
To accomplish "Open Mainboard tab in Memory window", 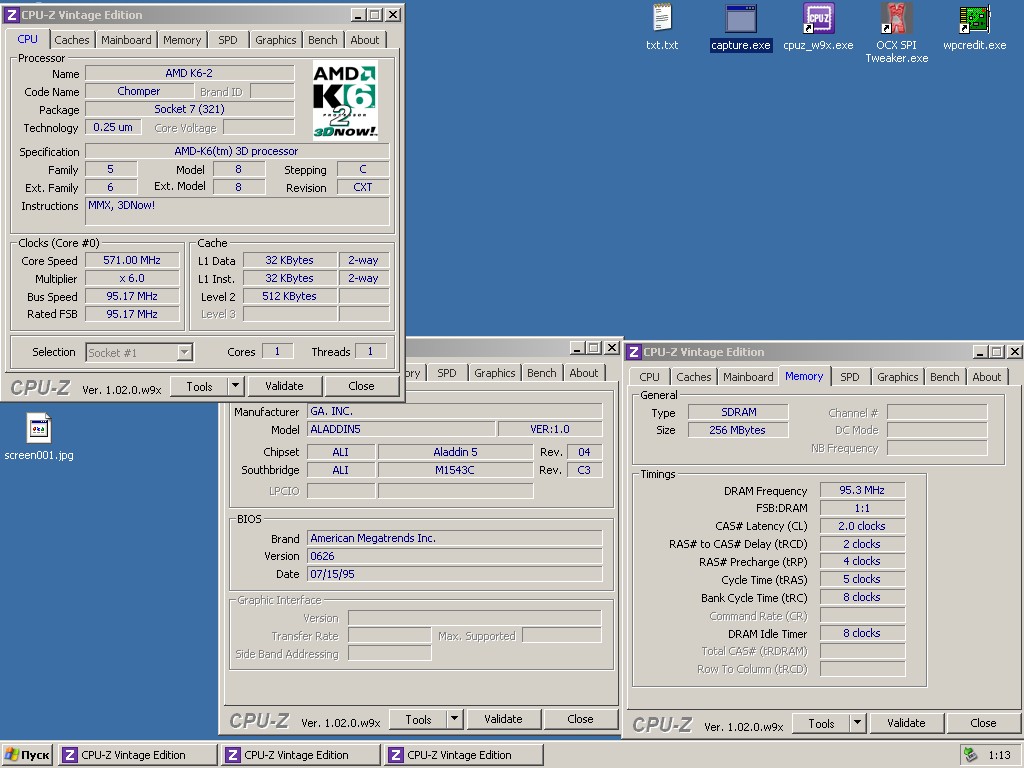I will pos(748,377).
